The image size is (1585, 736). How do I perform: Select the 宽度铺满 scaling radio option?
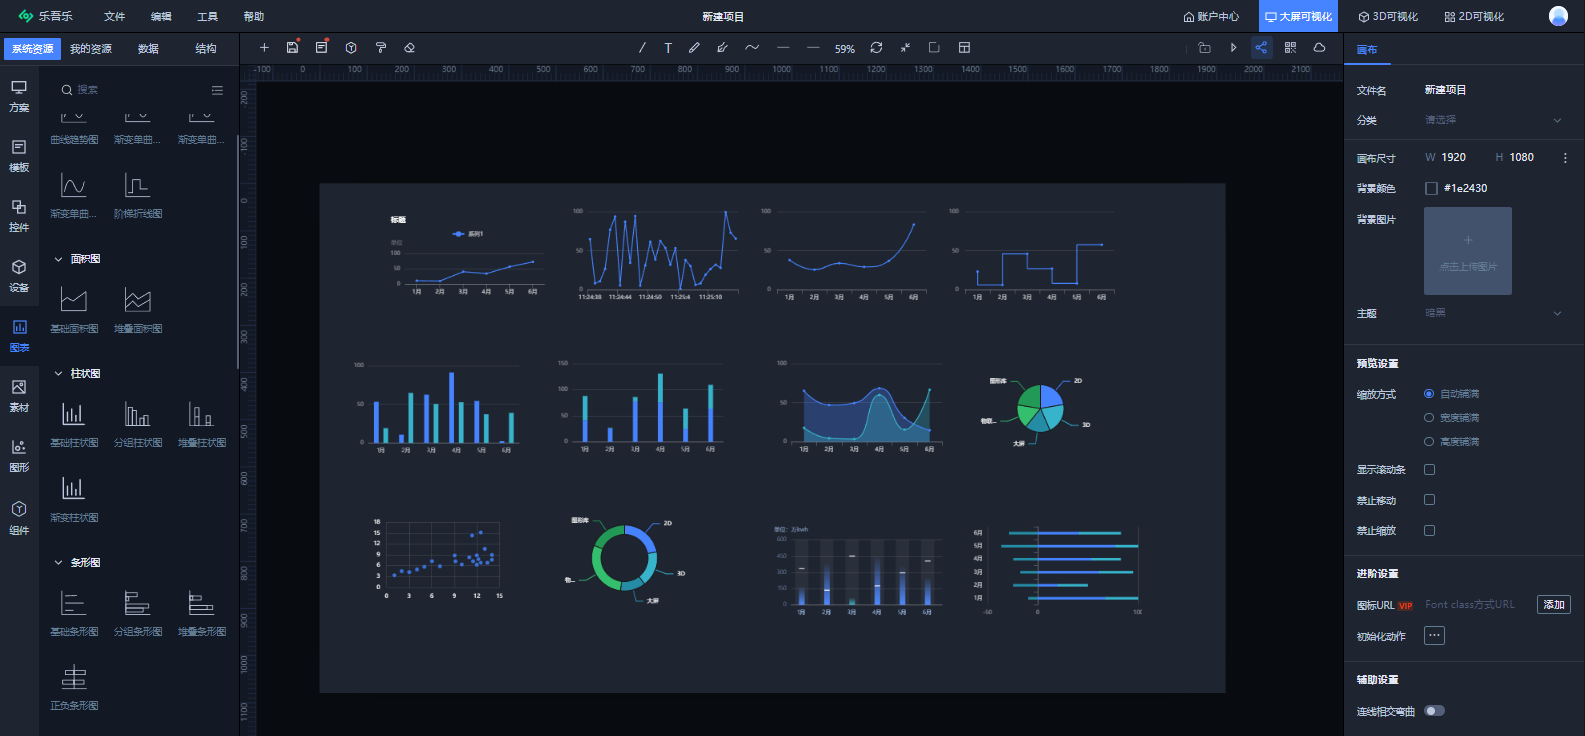tap(1429, 418)
